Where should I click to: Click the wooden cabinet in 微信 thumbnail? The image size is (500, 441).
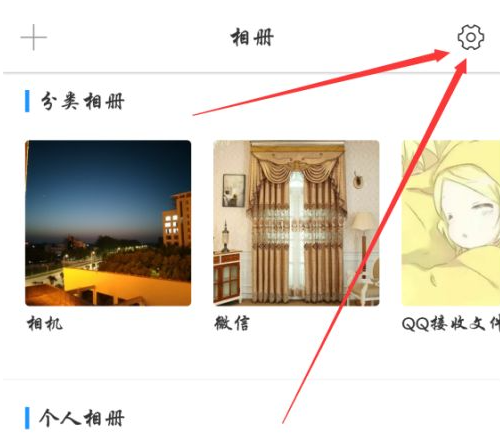[x=227, y=277]
